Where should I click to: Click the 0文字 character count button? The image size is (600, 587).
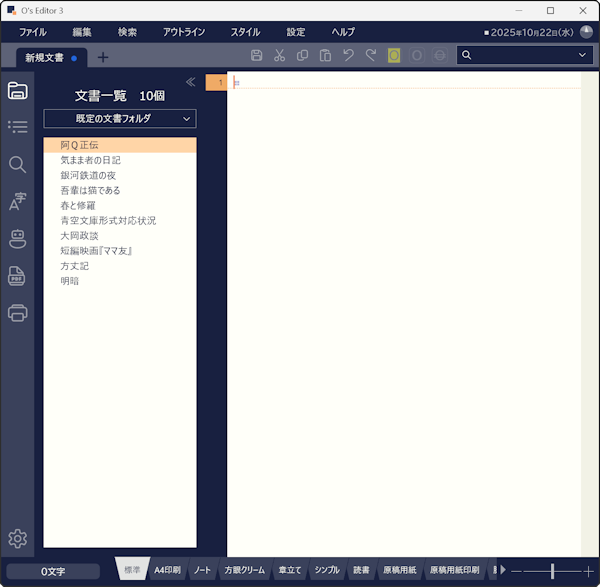point(53,571)
